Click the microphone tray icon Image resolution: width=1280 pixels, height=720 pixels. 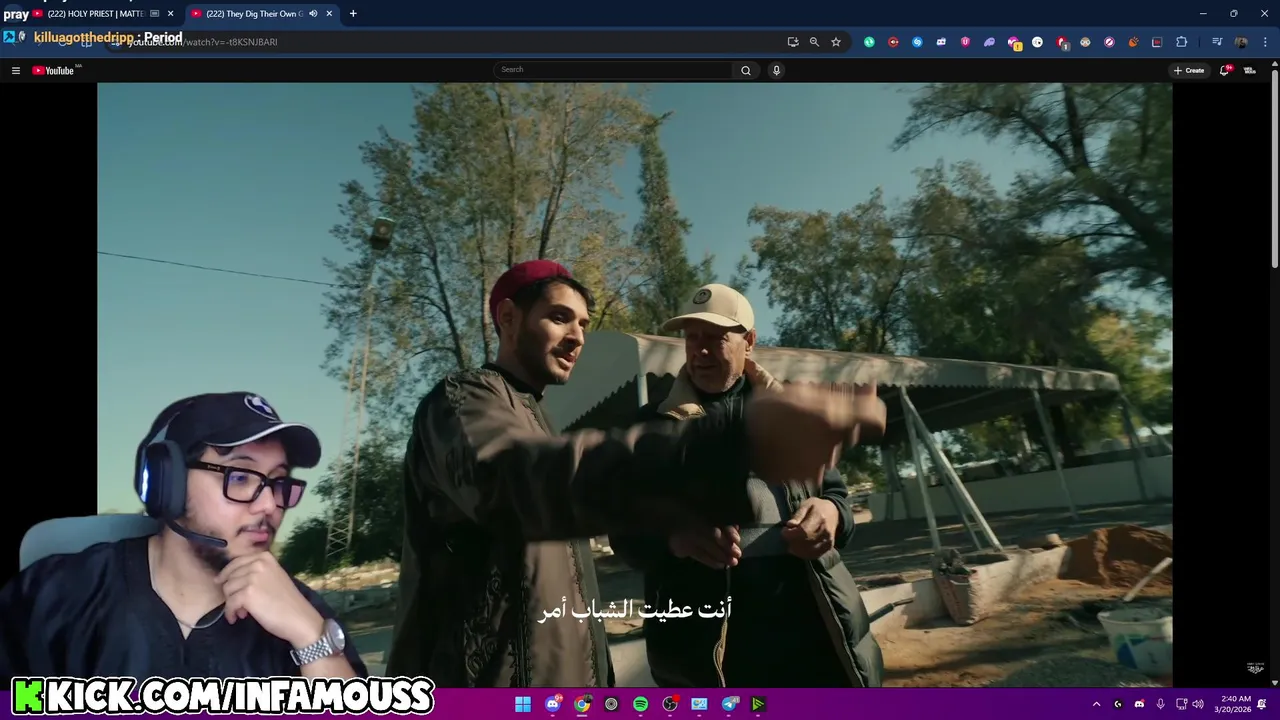[1160, 704]
